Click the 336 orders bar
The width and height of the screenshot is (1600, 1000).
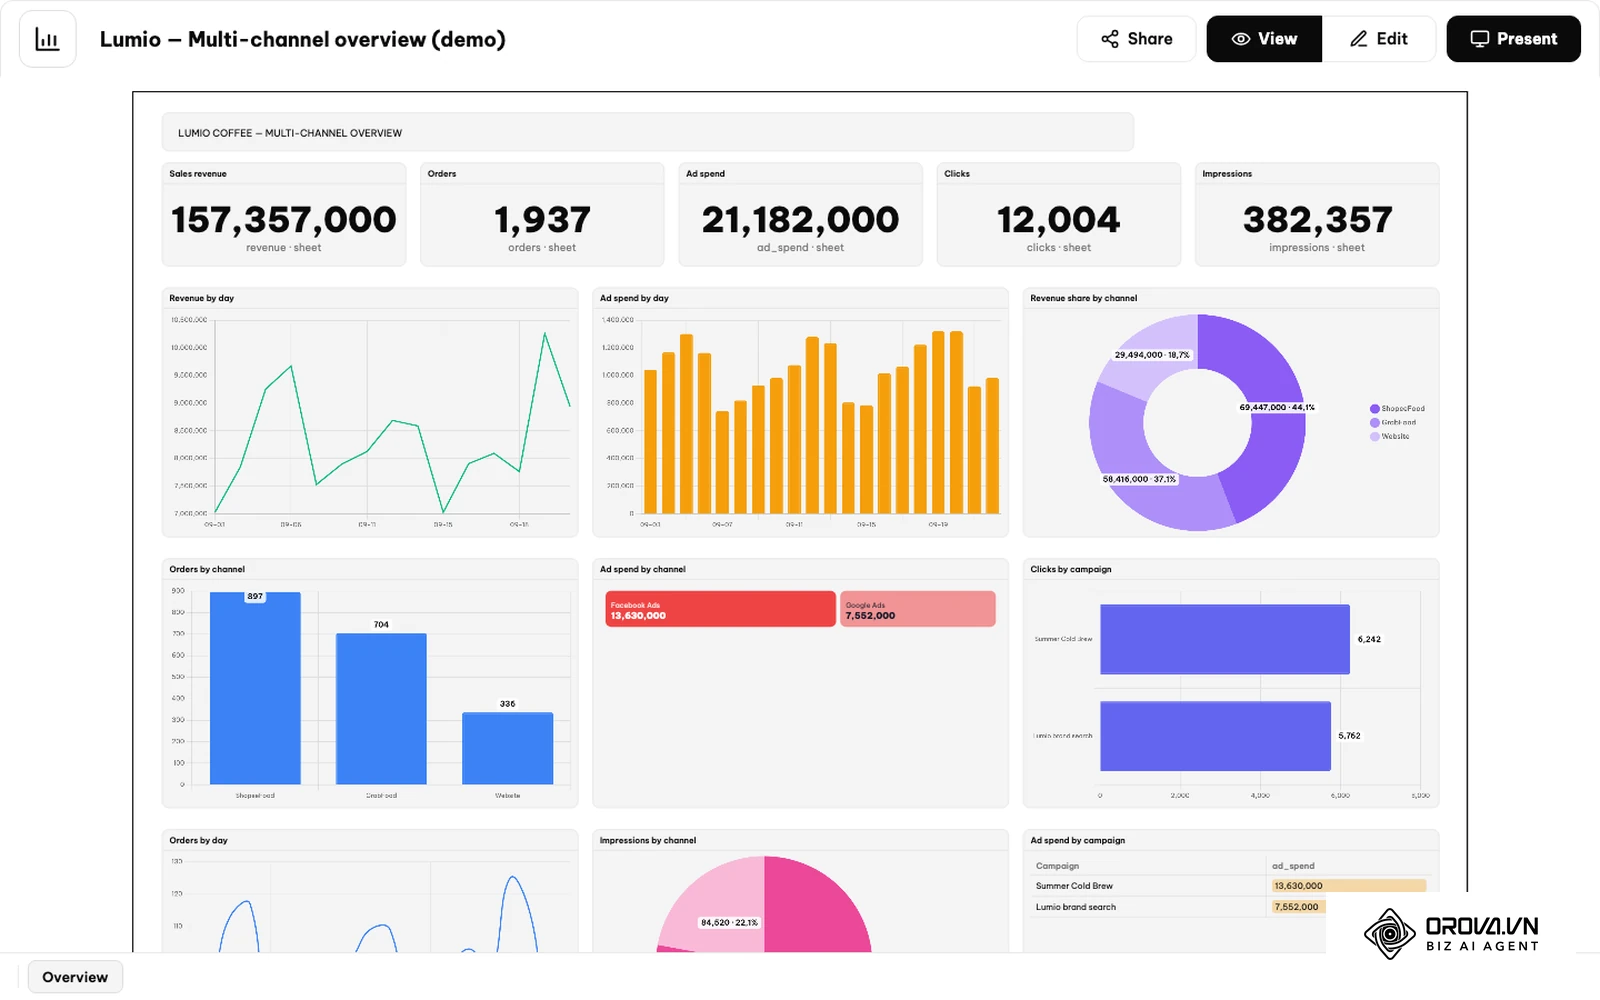[x=507, y=749]
